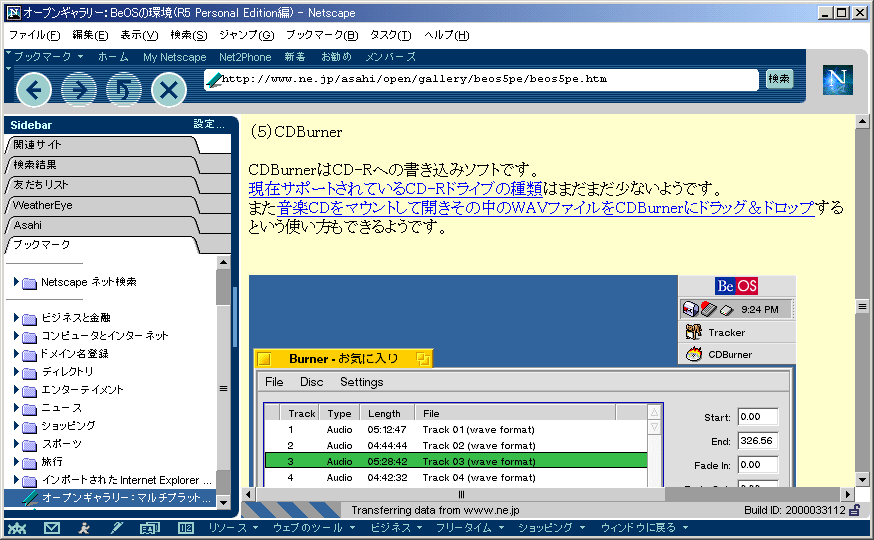This screenshot has width=874, height=540.
Task: Click the BeOS logo in the deskbar
Action: click(736, 286)
